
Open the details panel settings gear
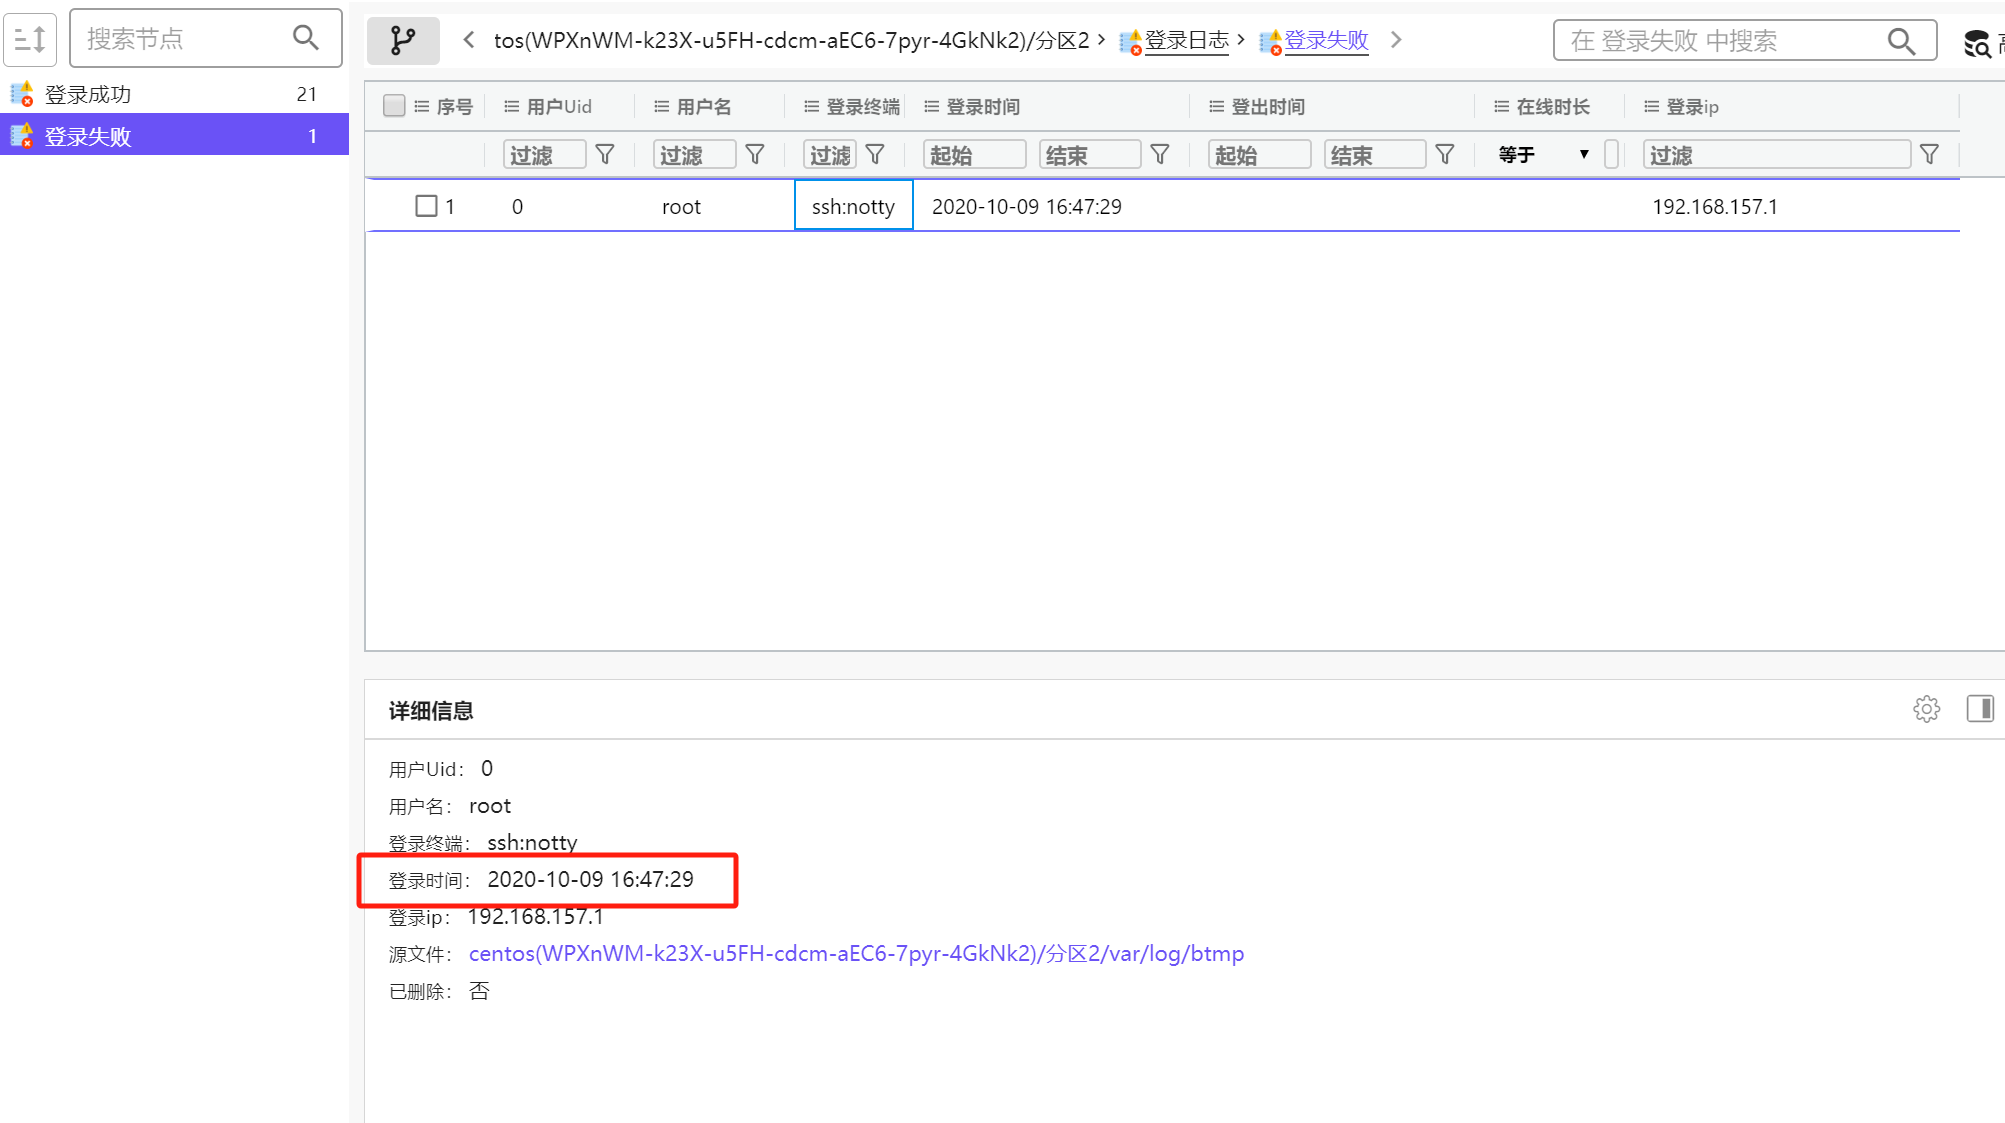[x=1926, y=709]
